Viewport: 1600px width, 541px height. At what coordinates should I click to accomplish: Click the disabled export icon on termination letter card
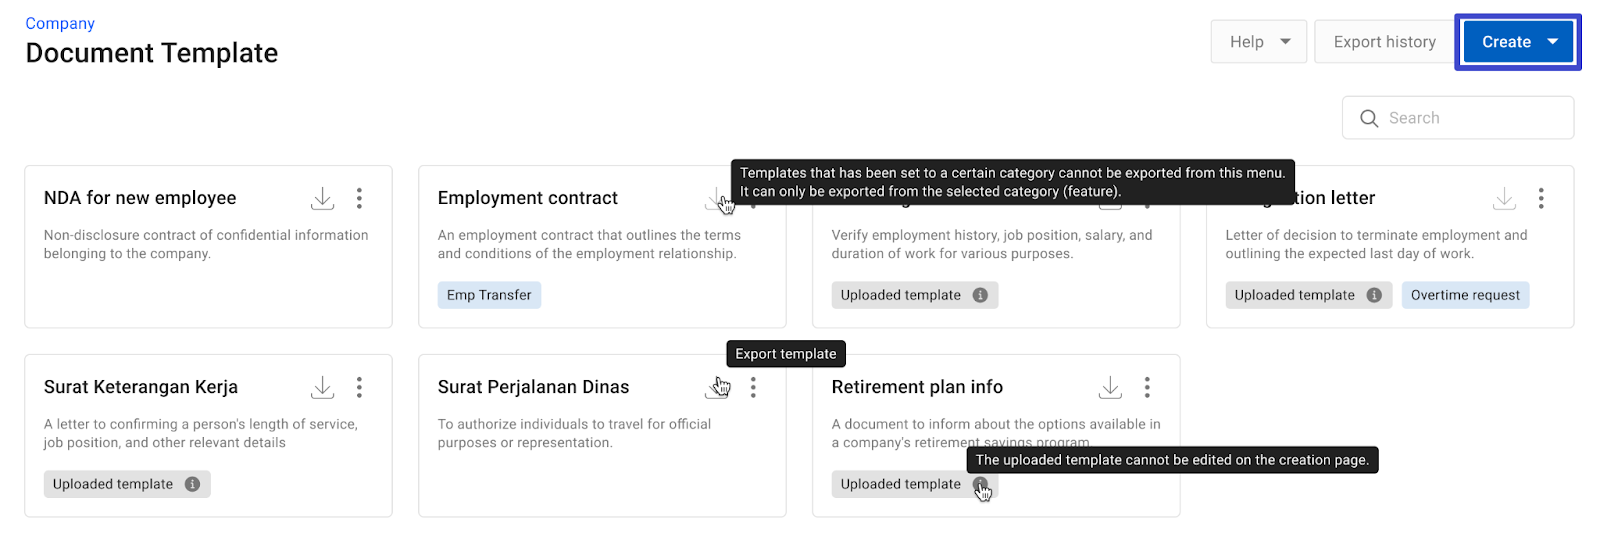pos(1504,198)
